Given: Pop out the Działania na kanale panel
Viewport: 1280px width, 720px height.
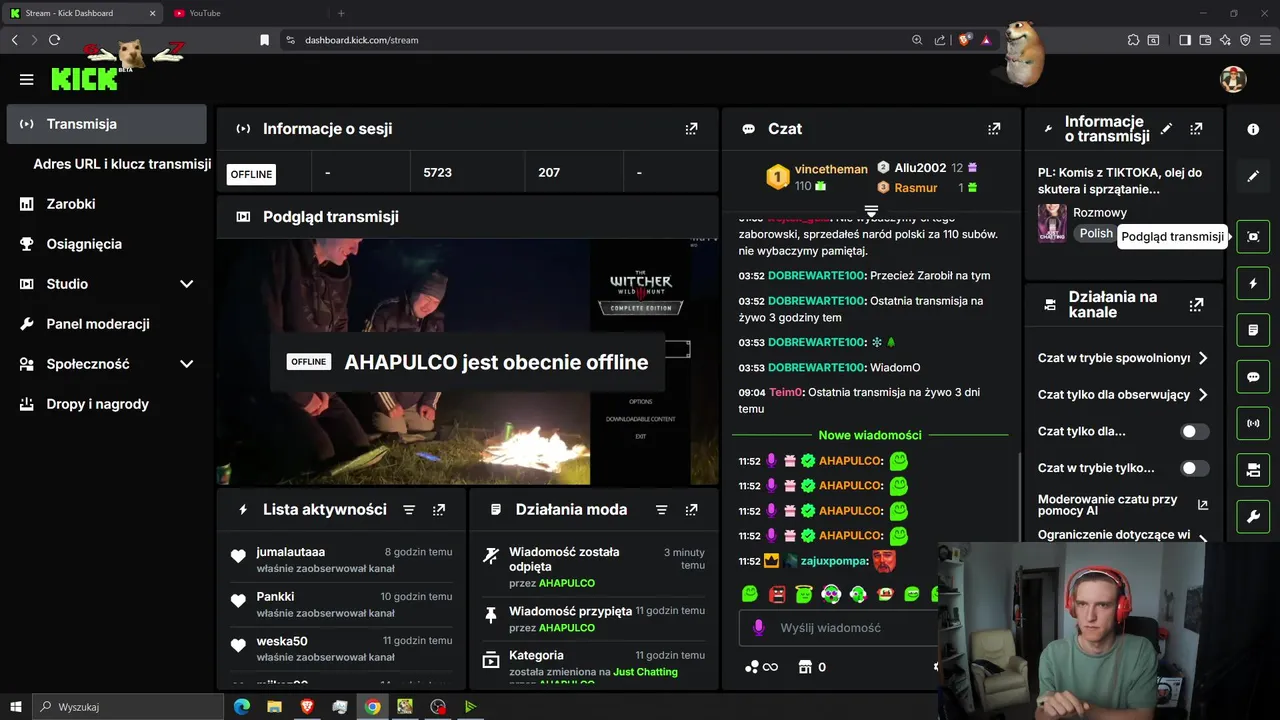Looking at the screenshot, I should [1196, 305].
